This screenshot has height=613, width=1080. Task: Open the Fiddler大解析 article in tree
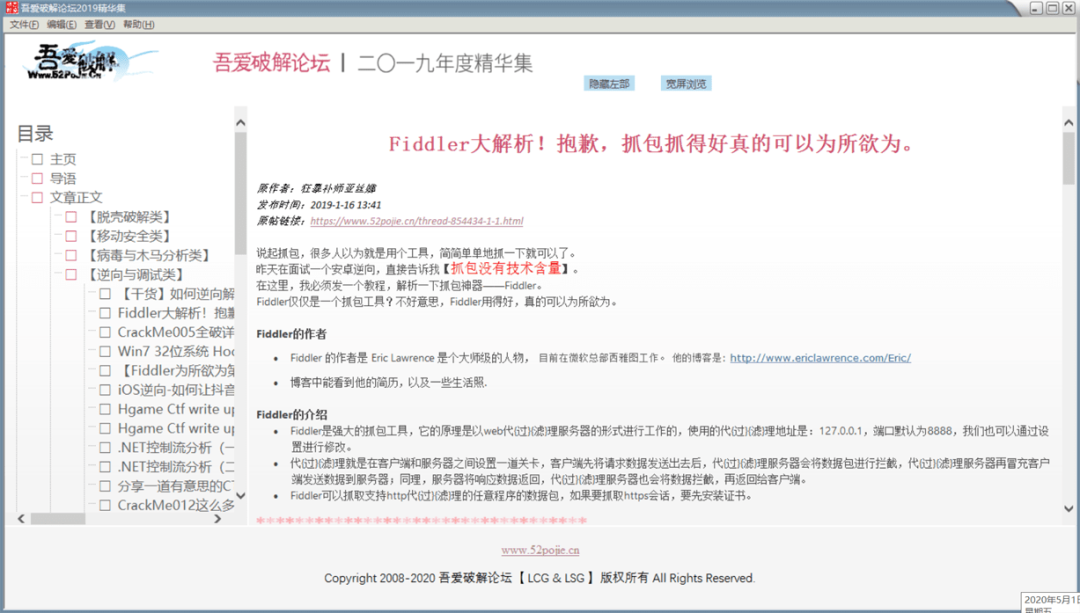click(x=176, y=313)
